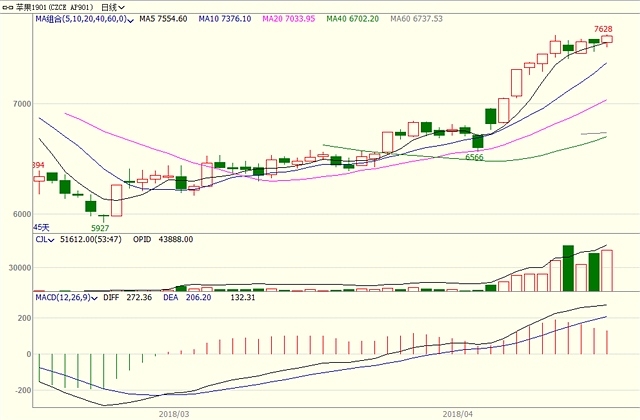Screen dimensions: 640x420
Task: Click the MA10 7376.10 value
Action: coord(225,19)
